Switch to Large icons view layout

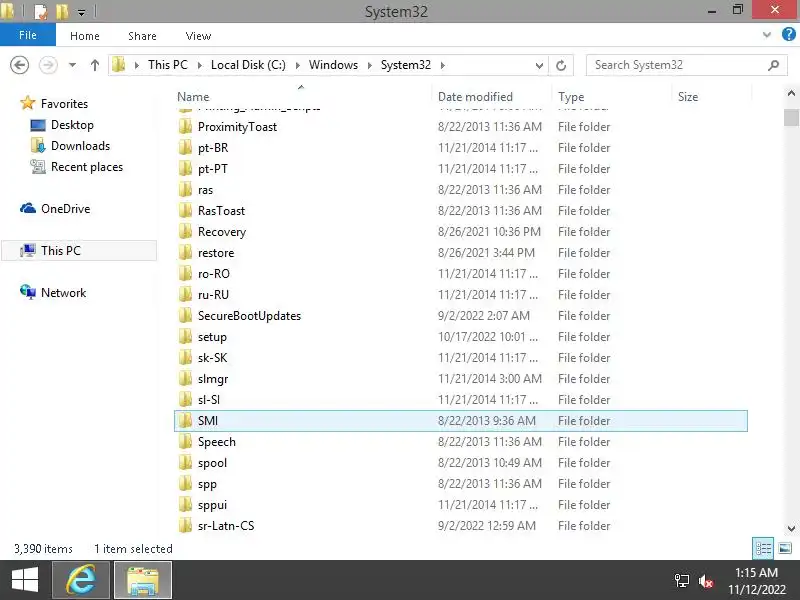(785, 548)
